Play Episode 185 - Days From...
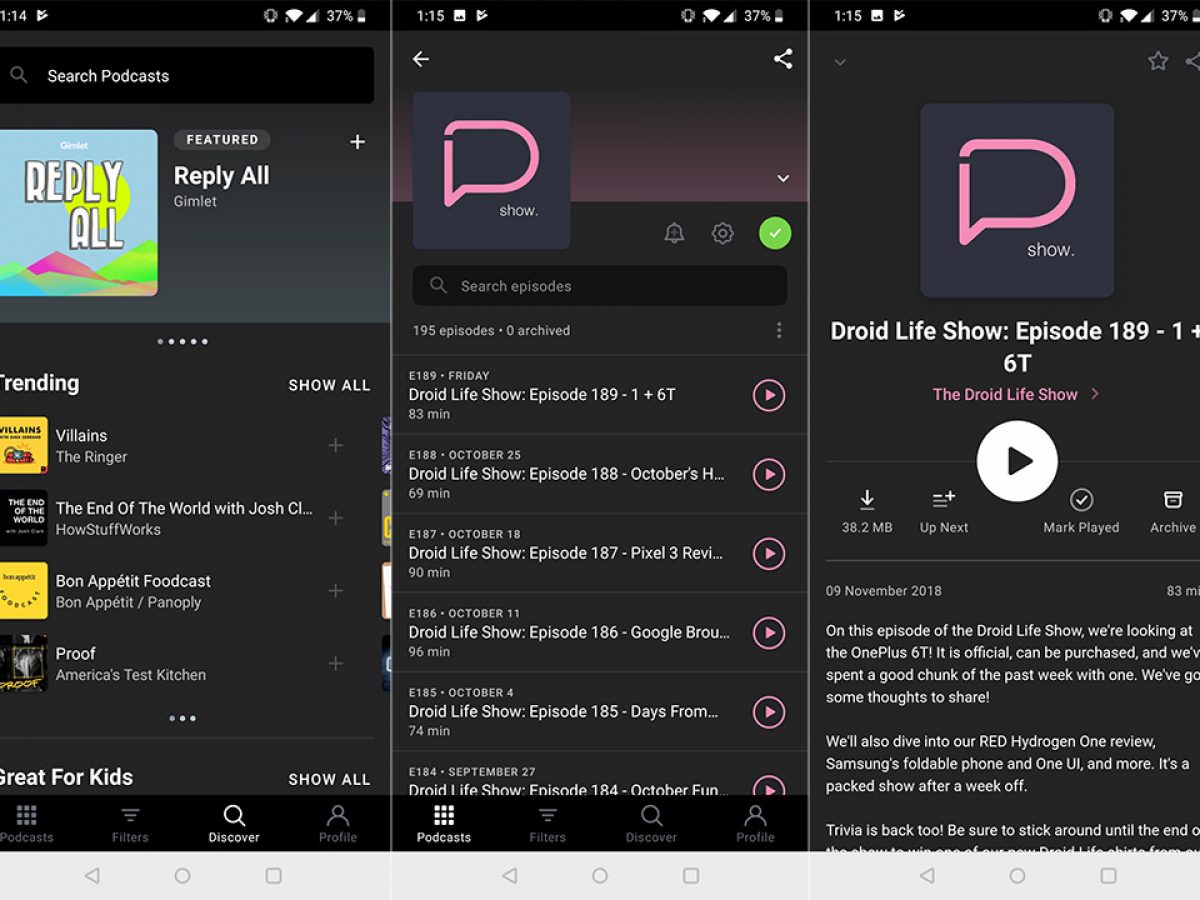This screenshot has width=1200, height=900. click(769, 711)
